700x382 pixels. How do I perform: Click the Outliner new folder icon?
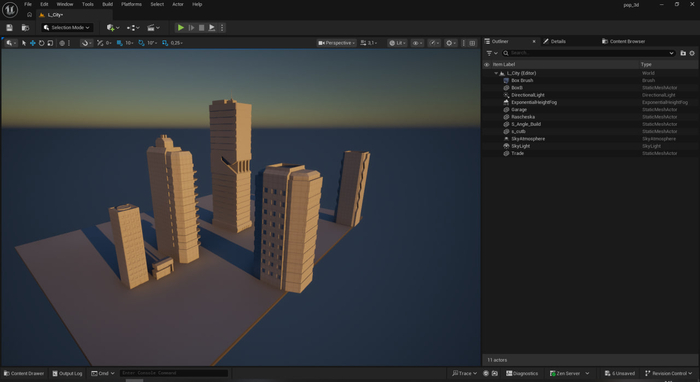click(x=683, y=53)
